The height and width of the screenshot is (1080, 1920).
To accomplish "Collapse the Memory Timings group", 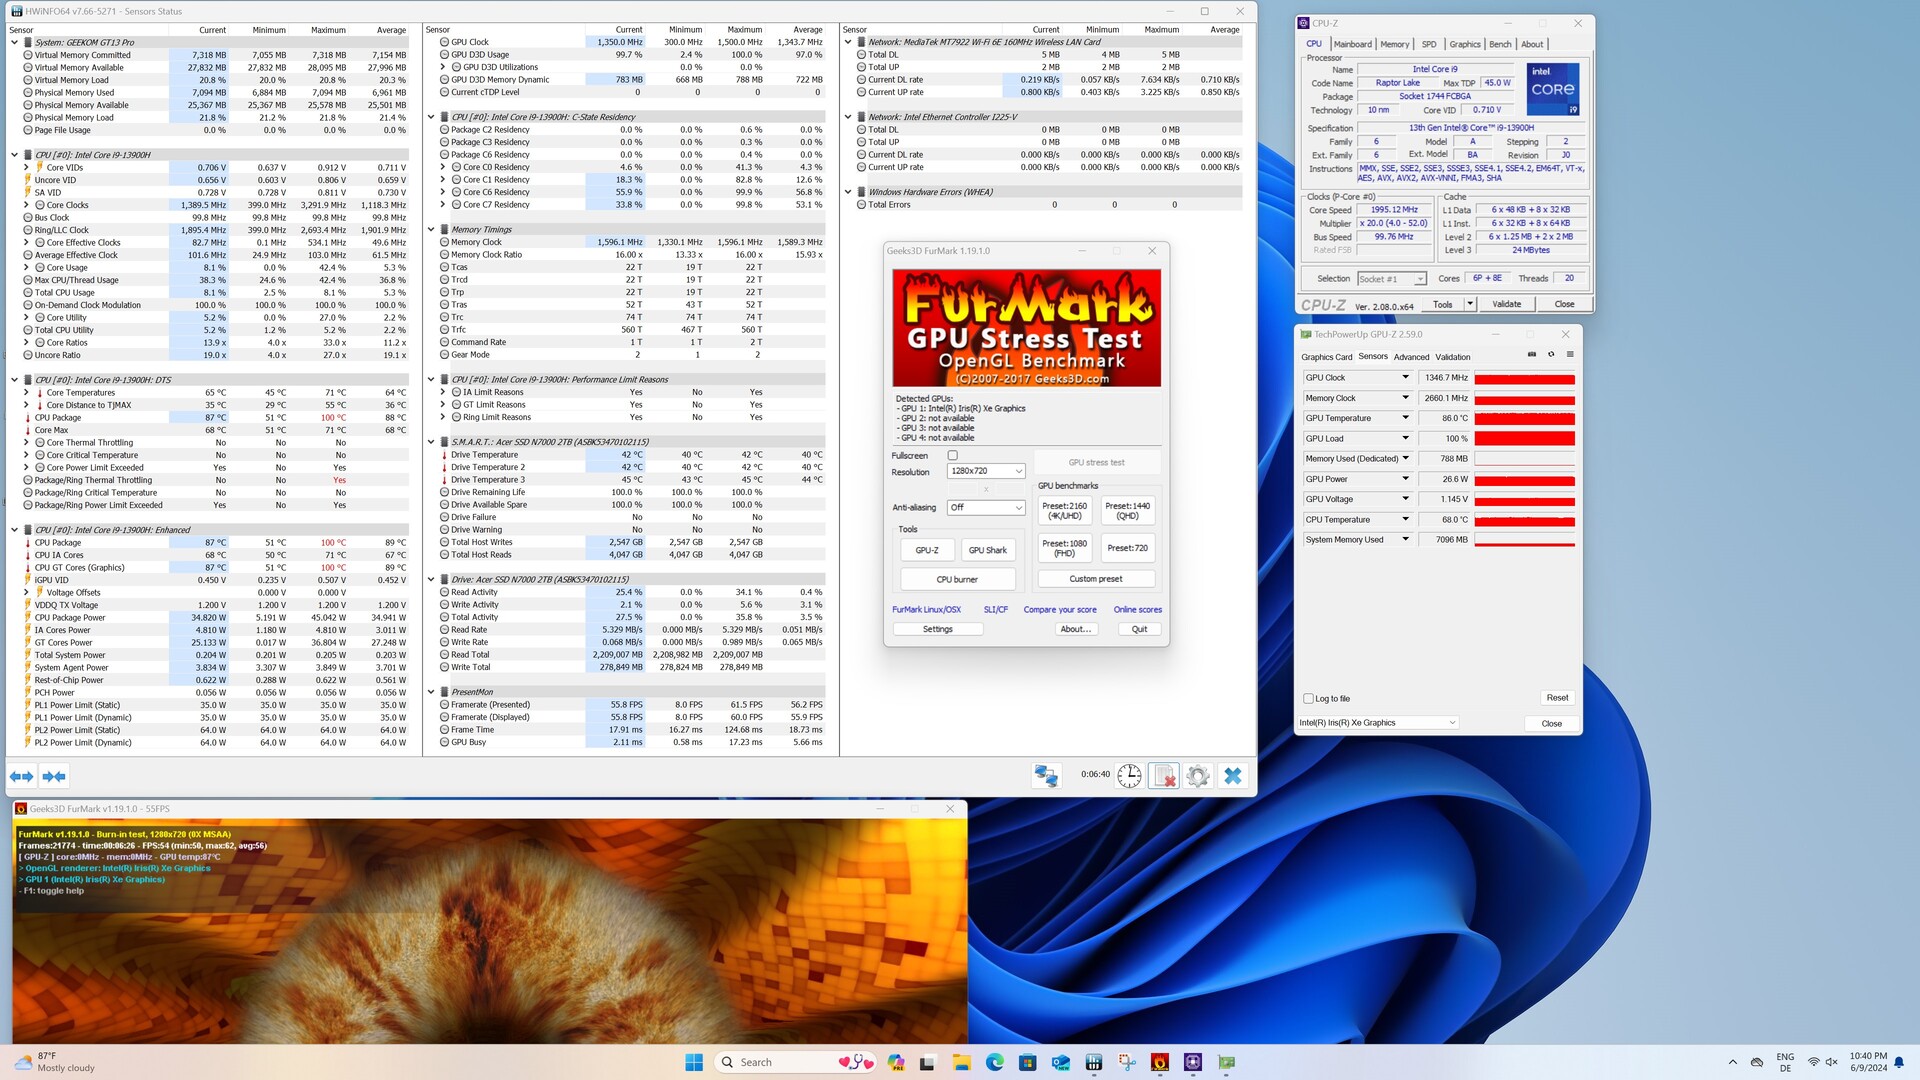I will coord(431,229).
